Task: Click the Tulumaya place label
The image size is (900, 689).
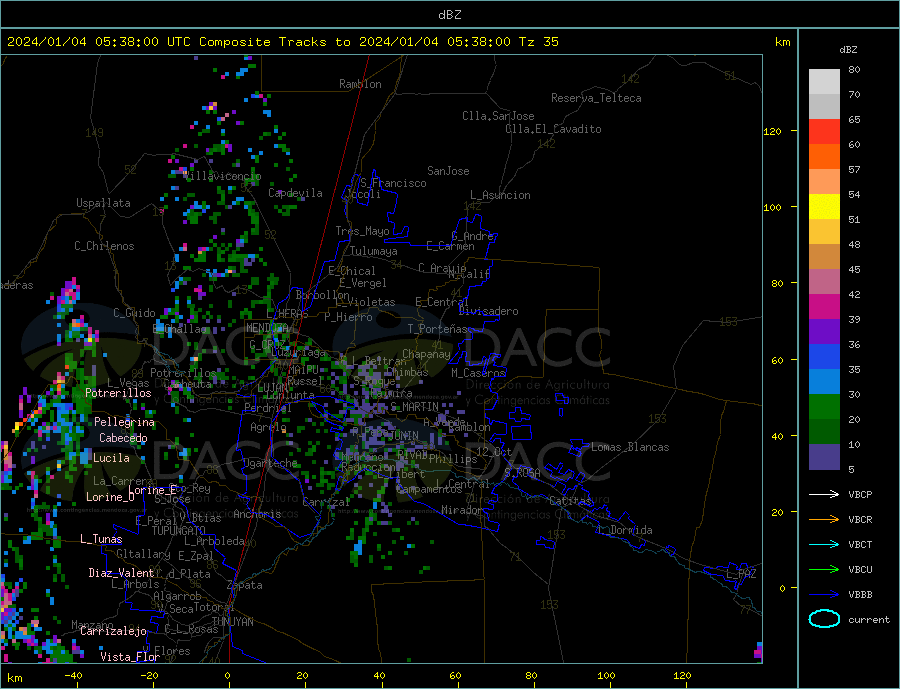Action: 374,251
